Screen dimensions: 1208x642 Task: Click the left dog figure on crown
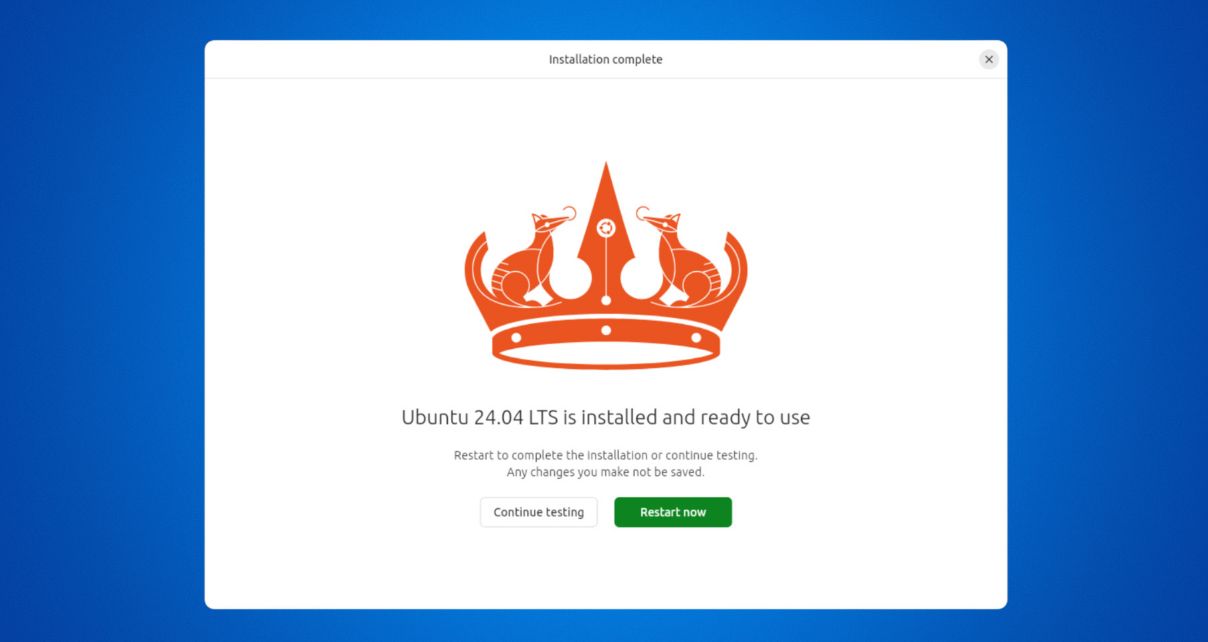point(536,256)
